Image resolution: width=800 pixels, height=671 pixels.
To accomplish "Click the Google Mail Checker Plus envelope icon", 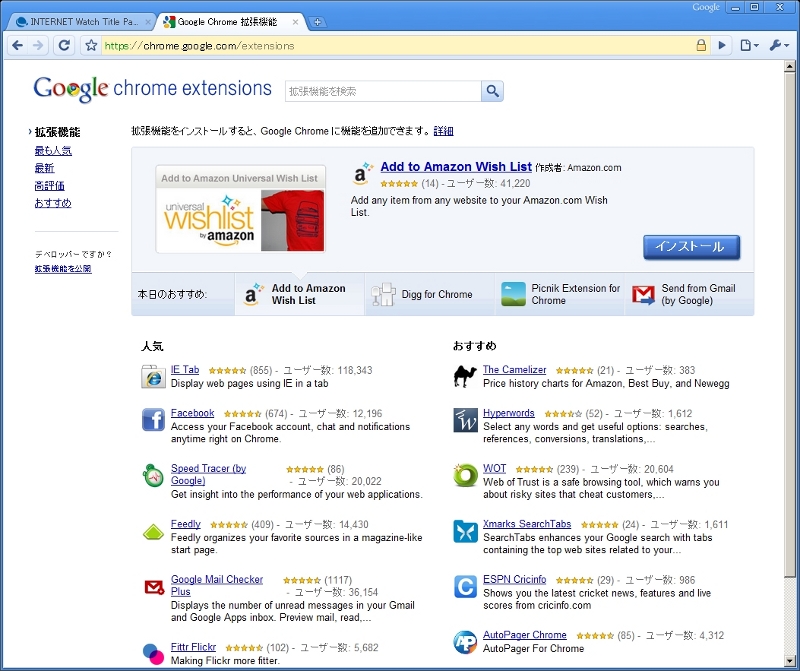I will [x=154, y=587].
